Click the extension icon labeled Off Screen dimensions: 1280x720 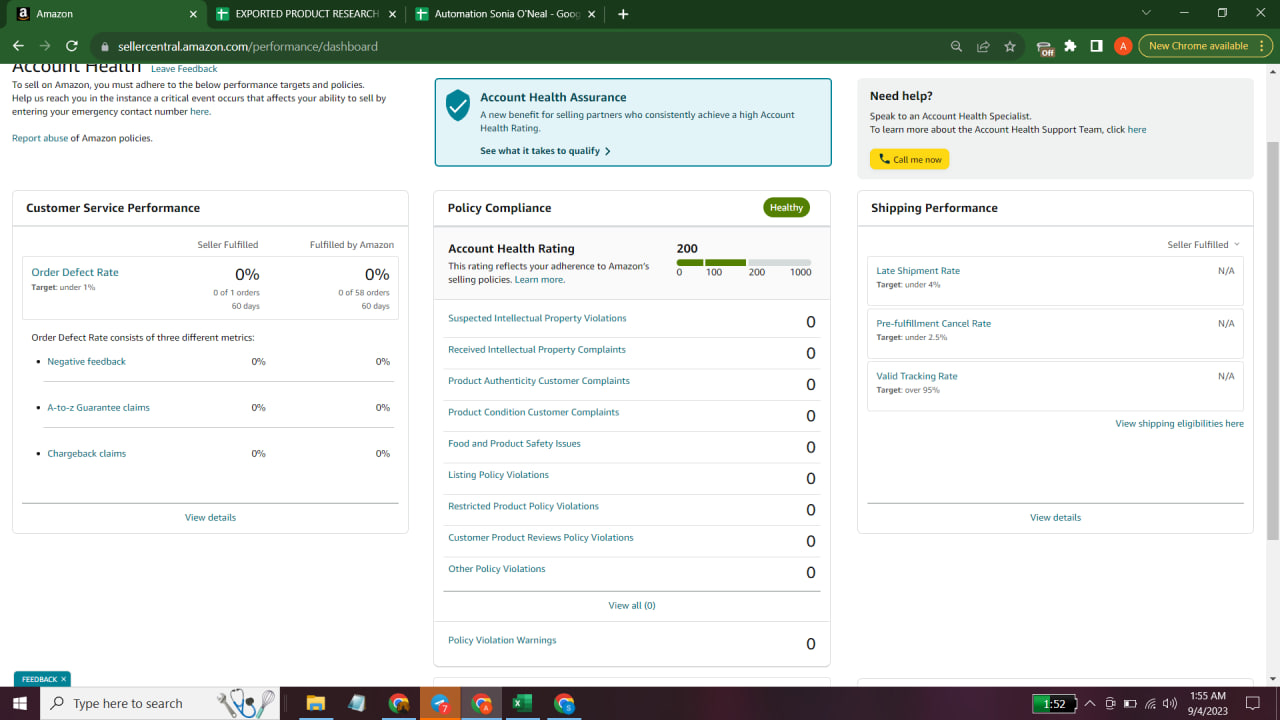(x=1045, y=47)
